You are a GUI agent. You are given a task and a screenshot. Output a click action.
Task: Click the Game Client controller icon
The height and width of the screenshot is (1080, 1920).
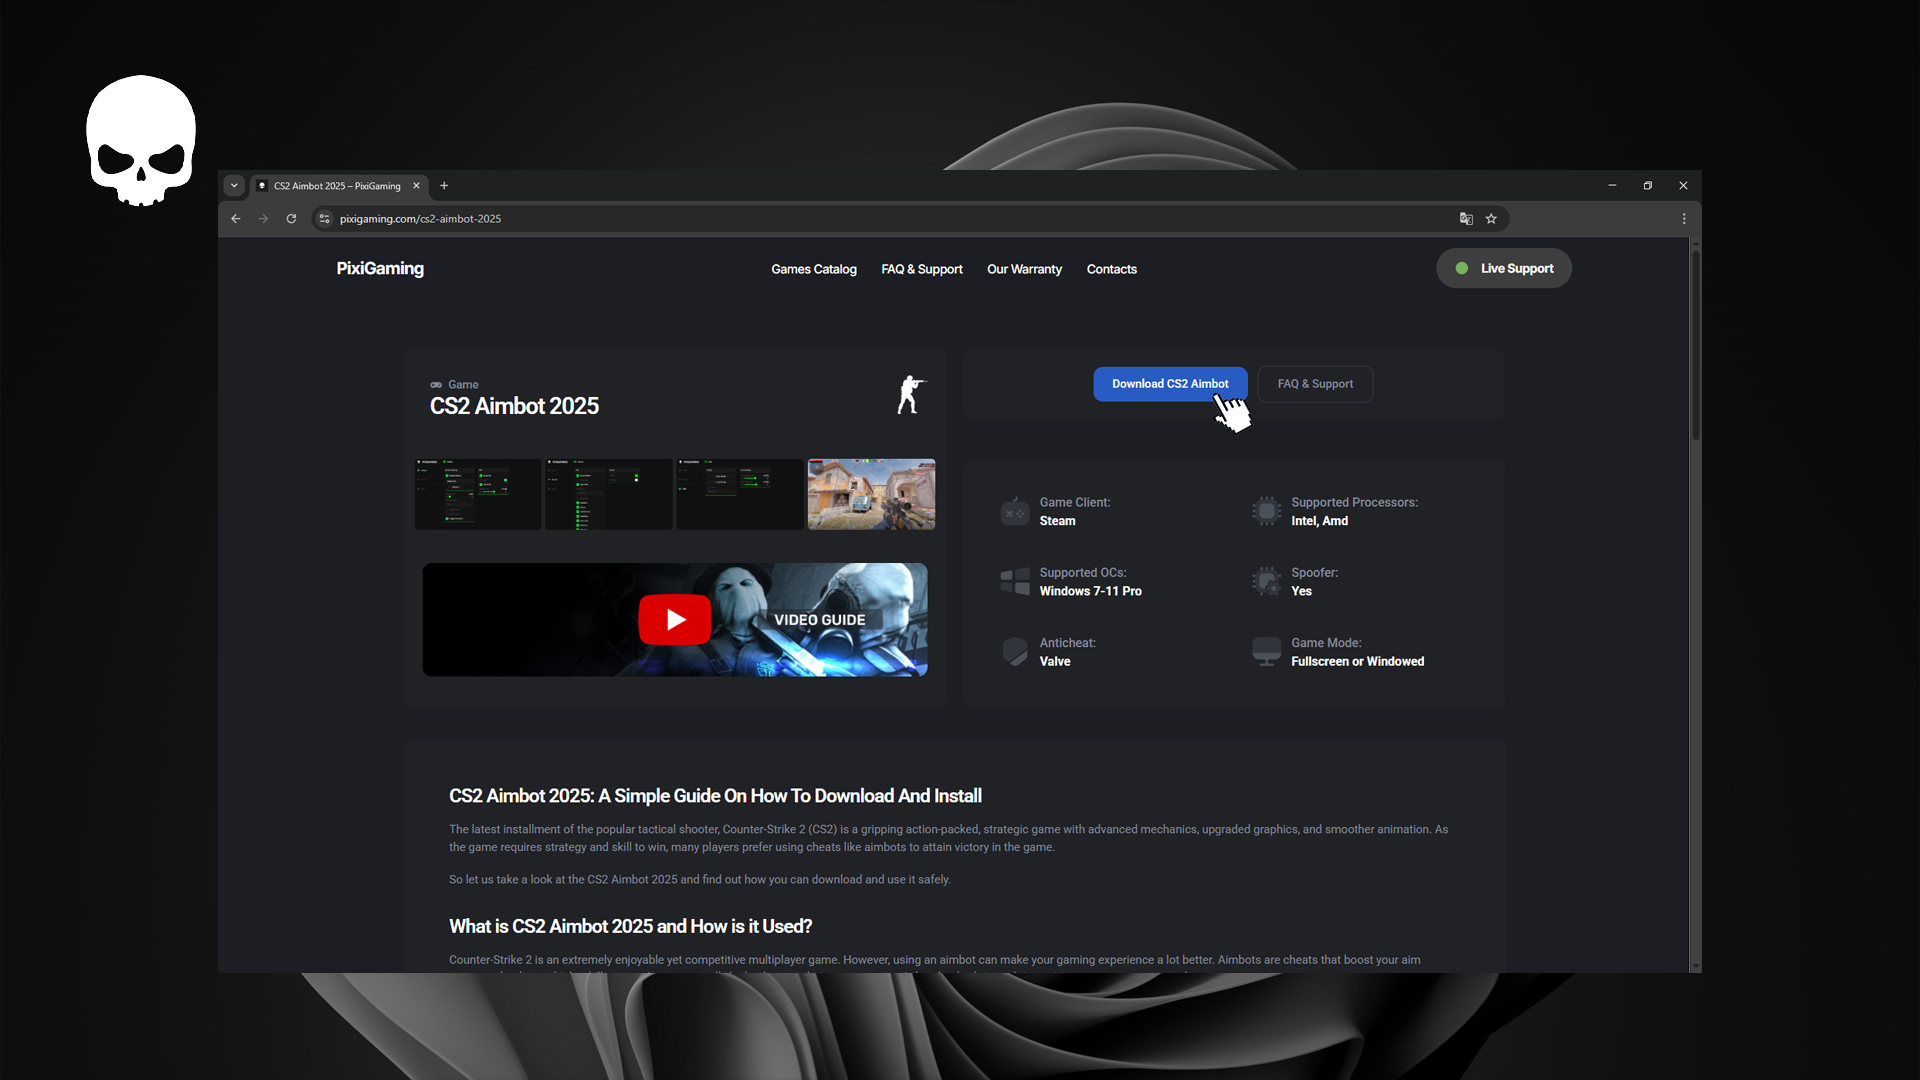(1015, 511)
